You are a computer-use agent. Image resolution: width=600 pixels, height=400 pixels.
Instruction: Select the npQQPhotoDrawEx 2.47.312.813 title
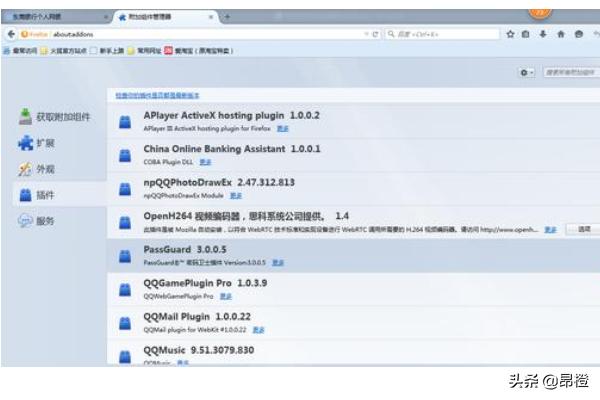219,182
